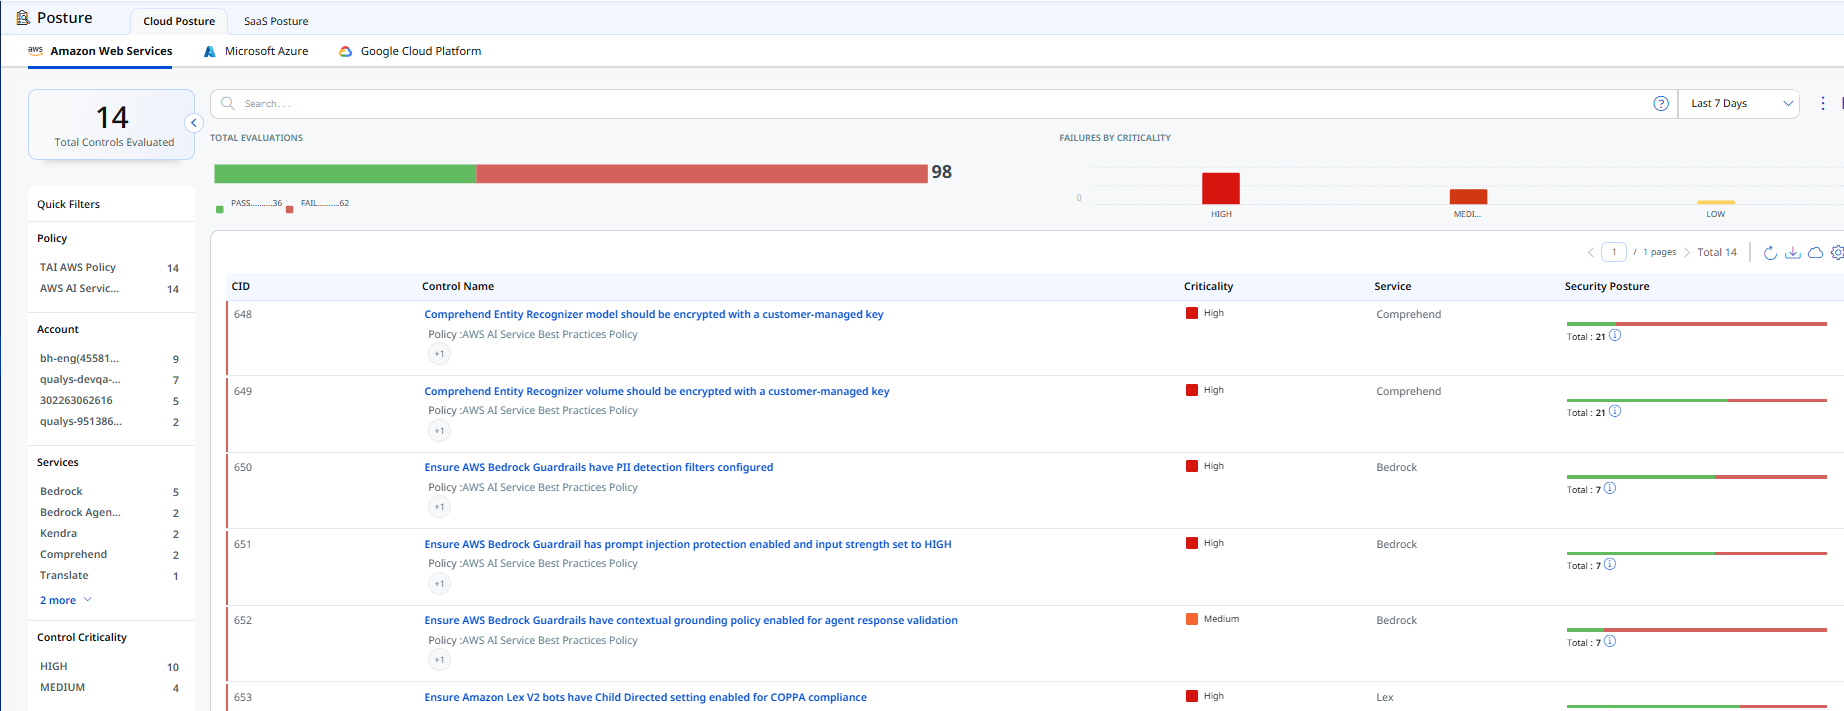Click the Google Cloud Platform logo icon

coord(346,51)
